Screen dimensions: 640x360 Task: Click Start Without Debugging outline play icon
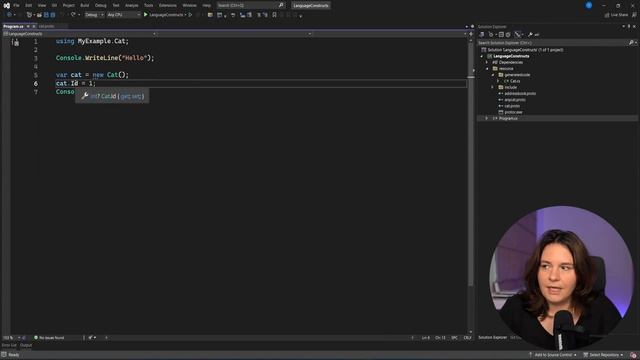tap(190, 15)
